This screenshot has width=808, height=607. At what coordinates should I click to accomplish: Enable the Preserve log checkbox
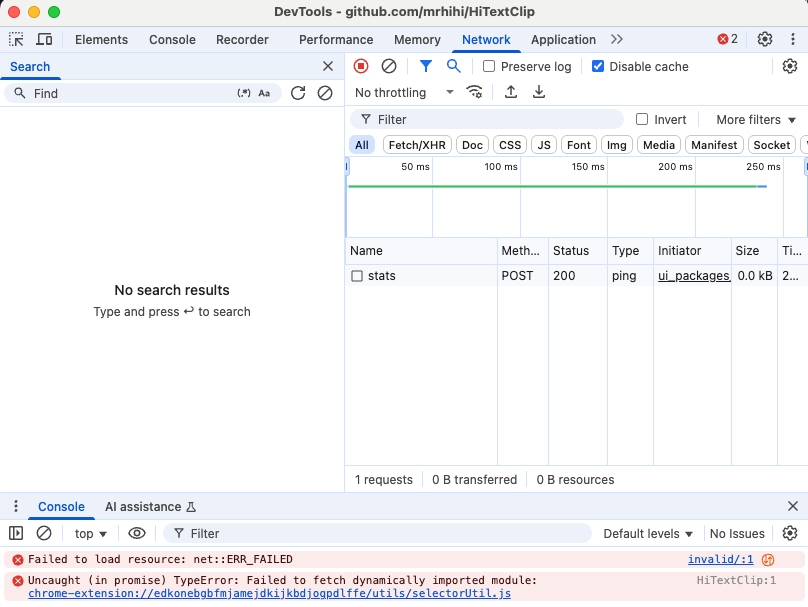pyautogui.click(x=489, y=66)
